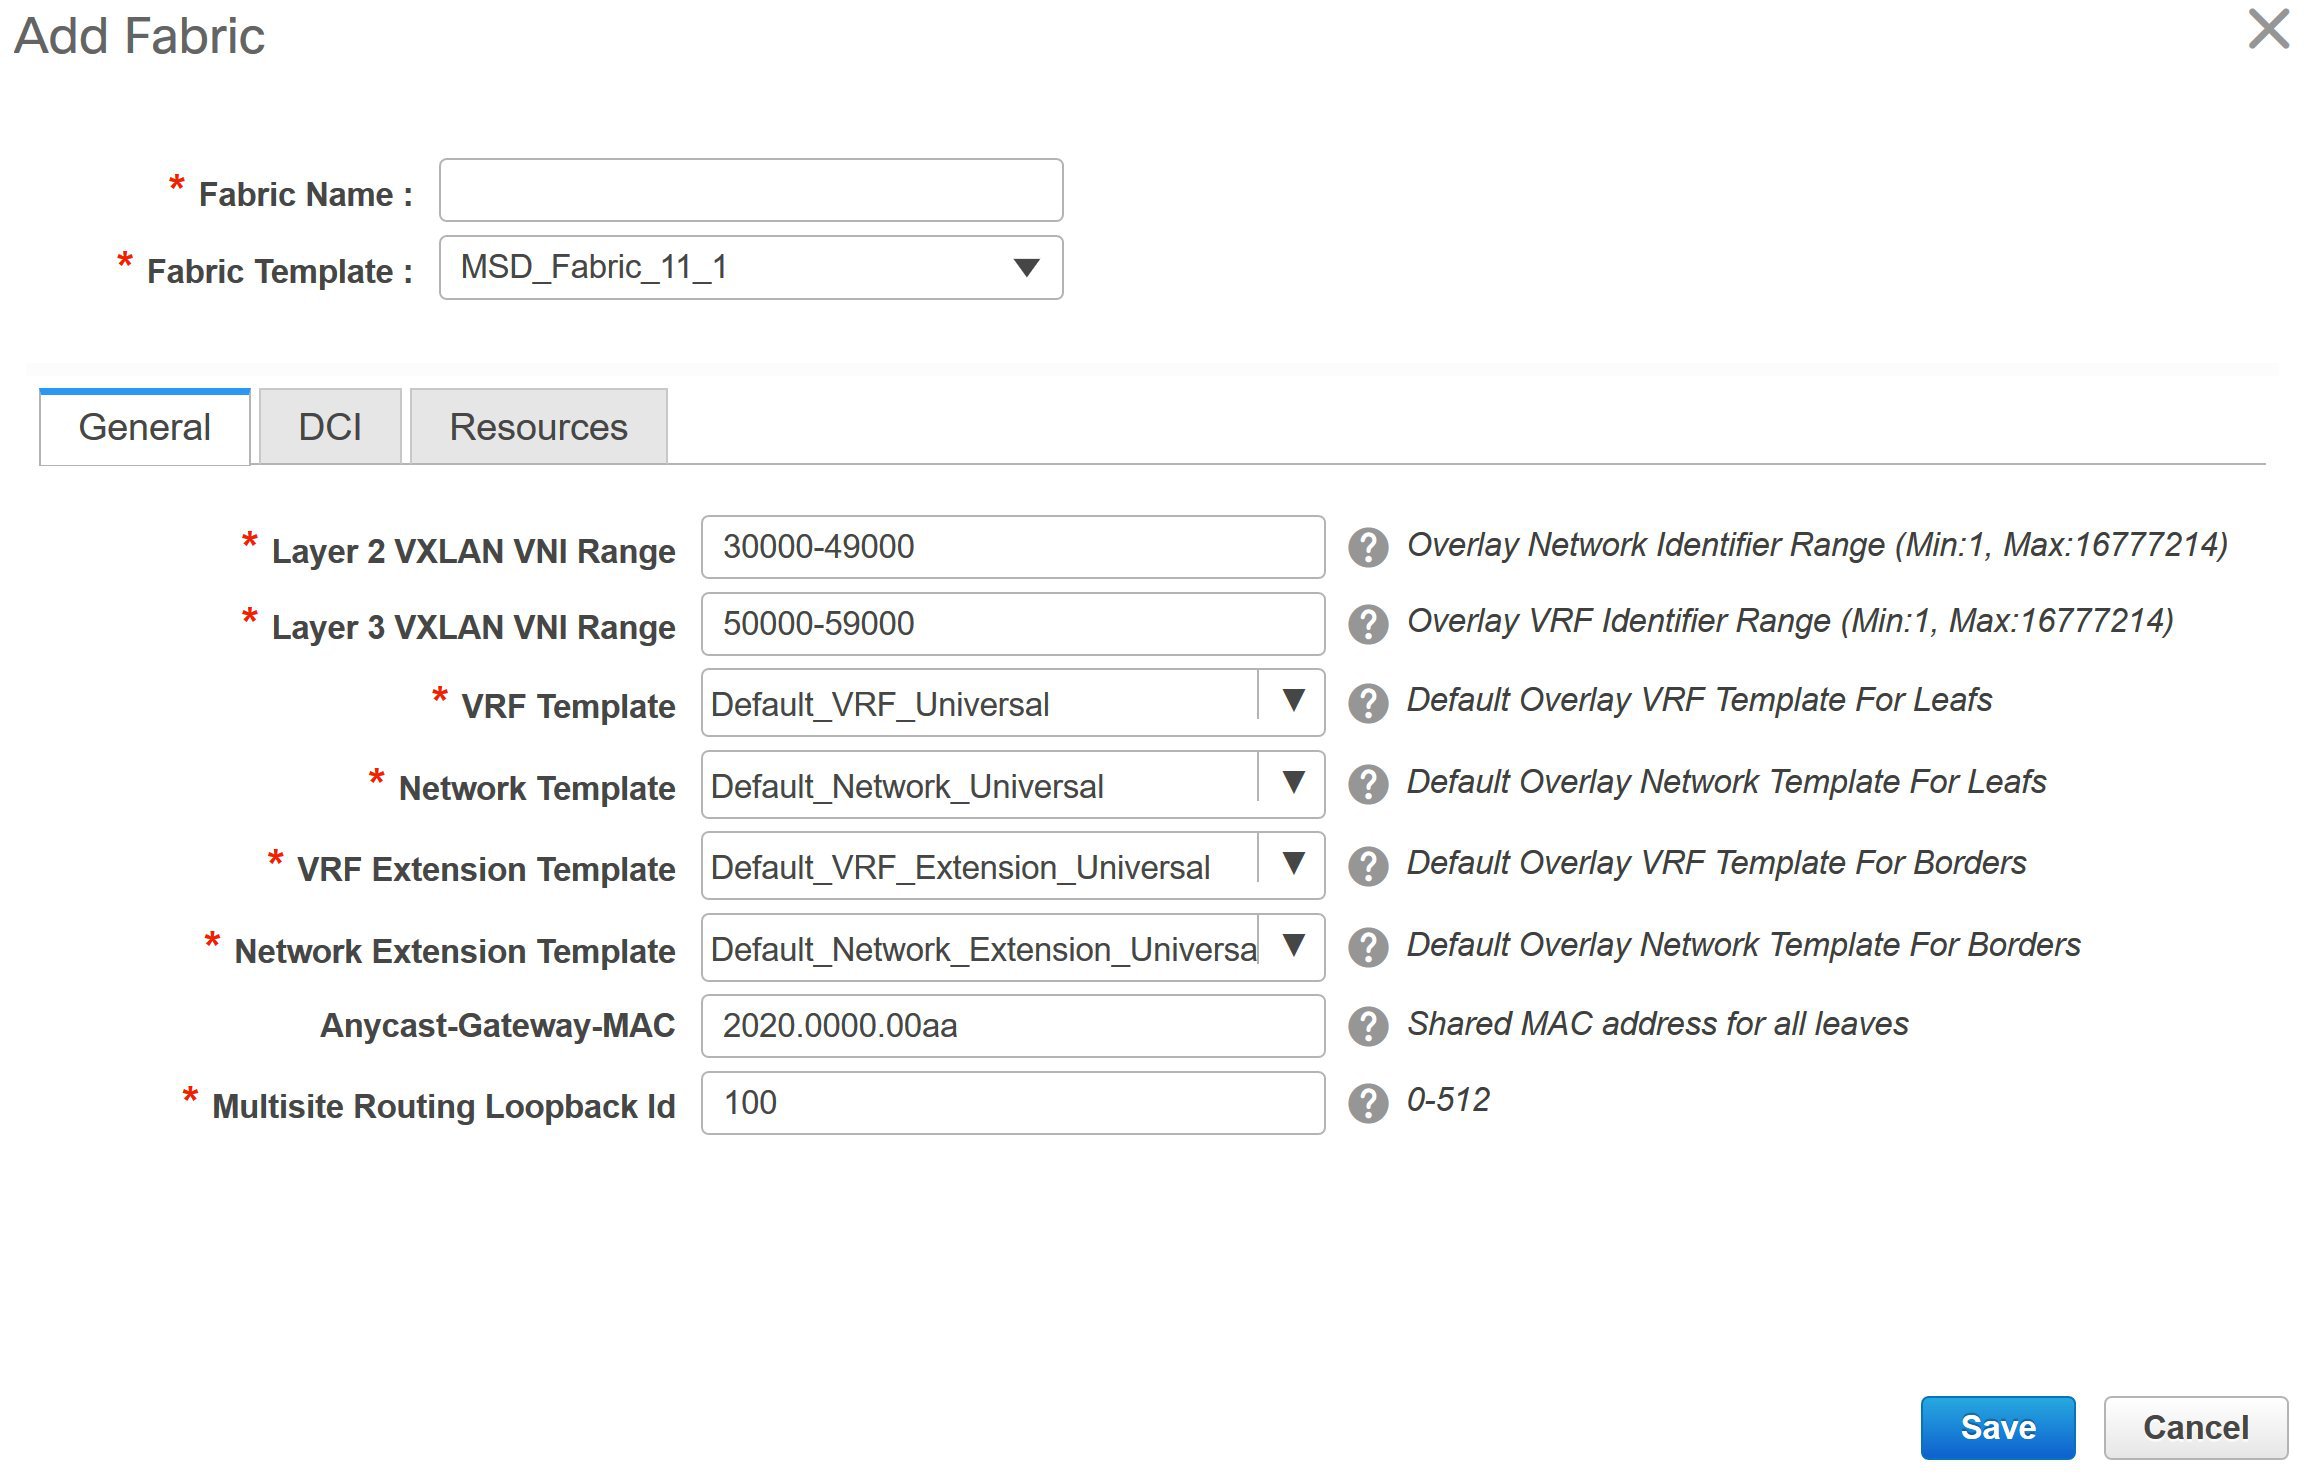Viewport: 2306px width, 1474px height.
Task: Click the Save button
Action: 1997,1427
